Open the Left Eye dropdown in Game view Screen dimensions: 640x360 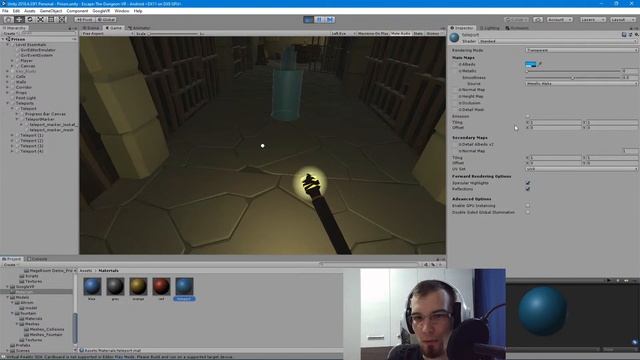pos(343,33)
